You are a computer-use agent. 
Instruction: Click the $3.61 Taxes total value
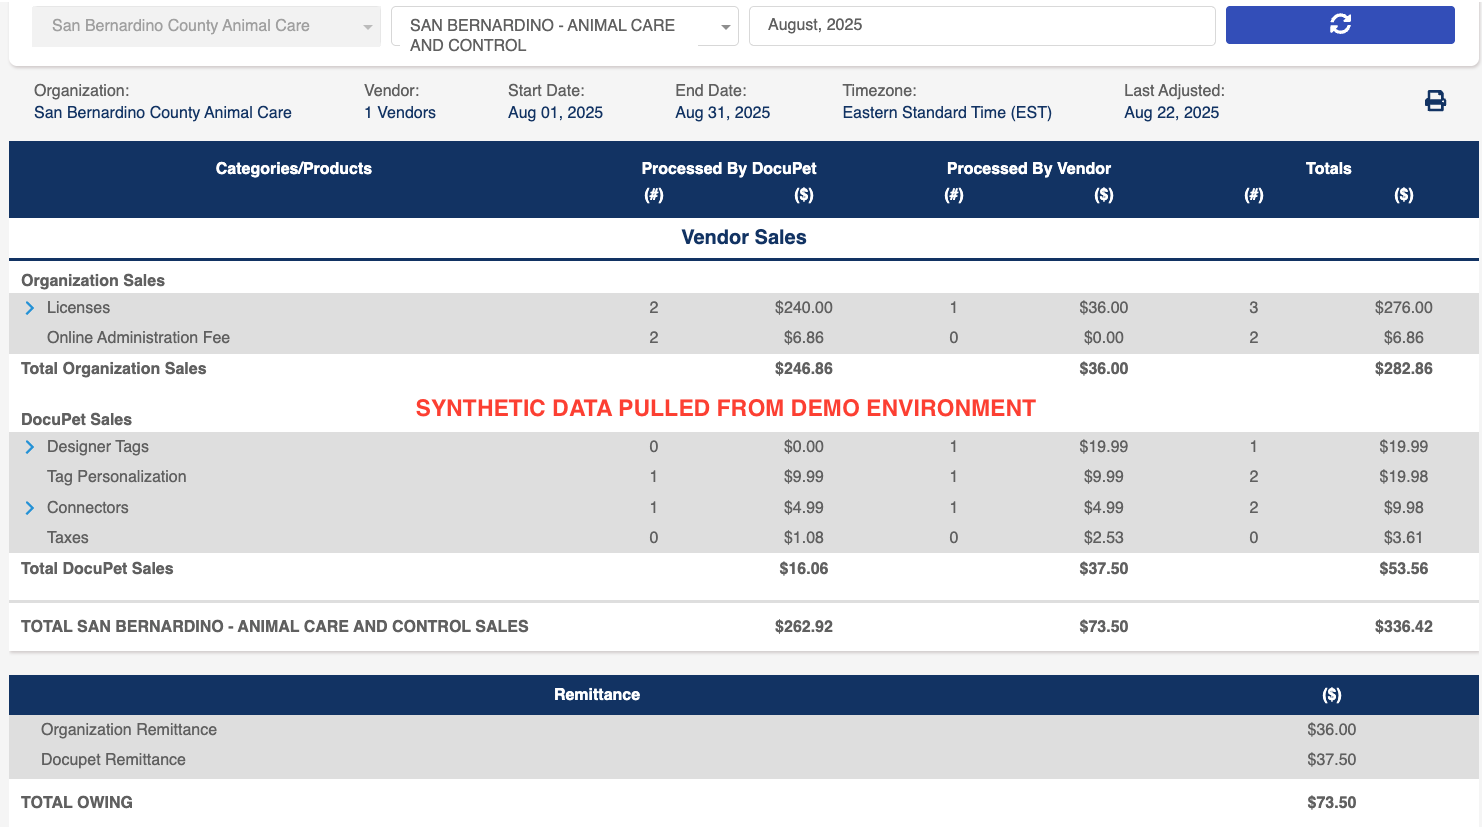(x=1404, y=538)
